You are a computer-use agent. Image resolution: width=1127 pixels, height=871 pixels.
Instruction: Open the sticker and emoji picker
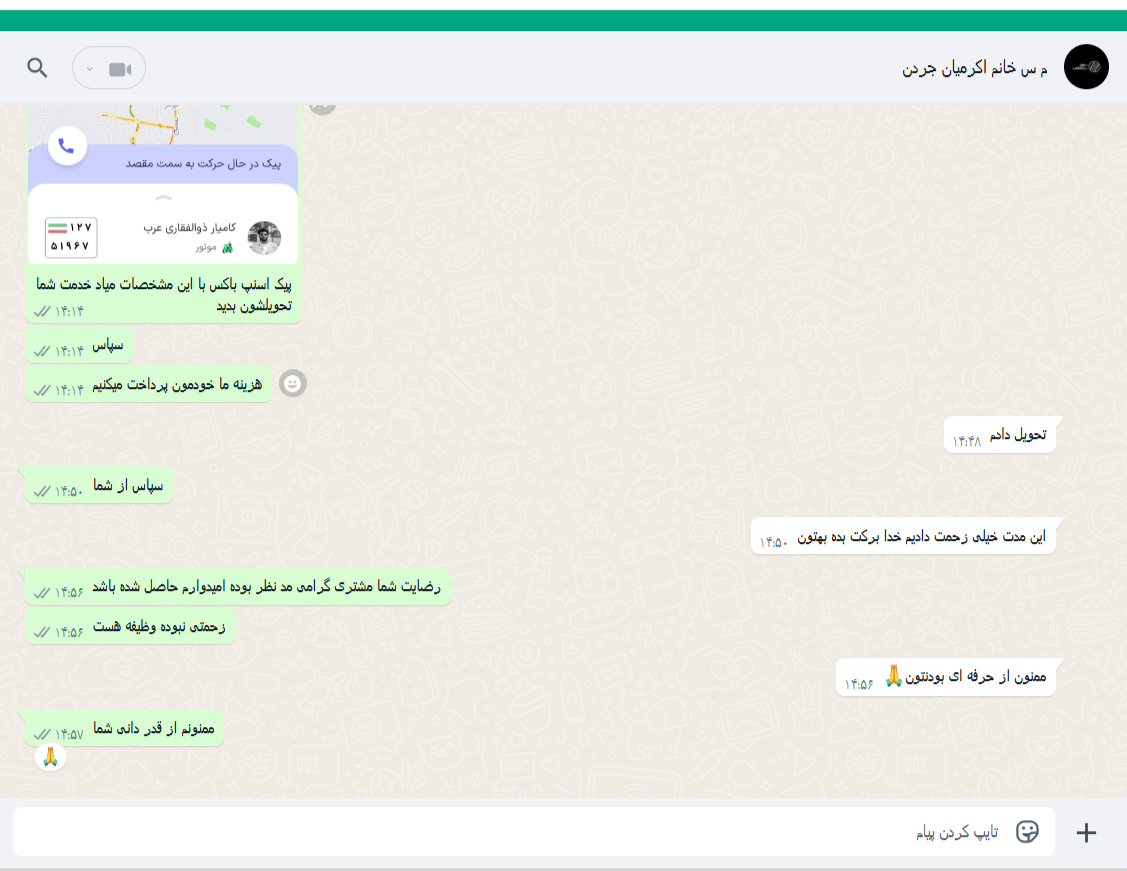[1027, 831]
